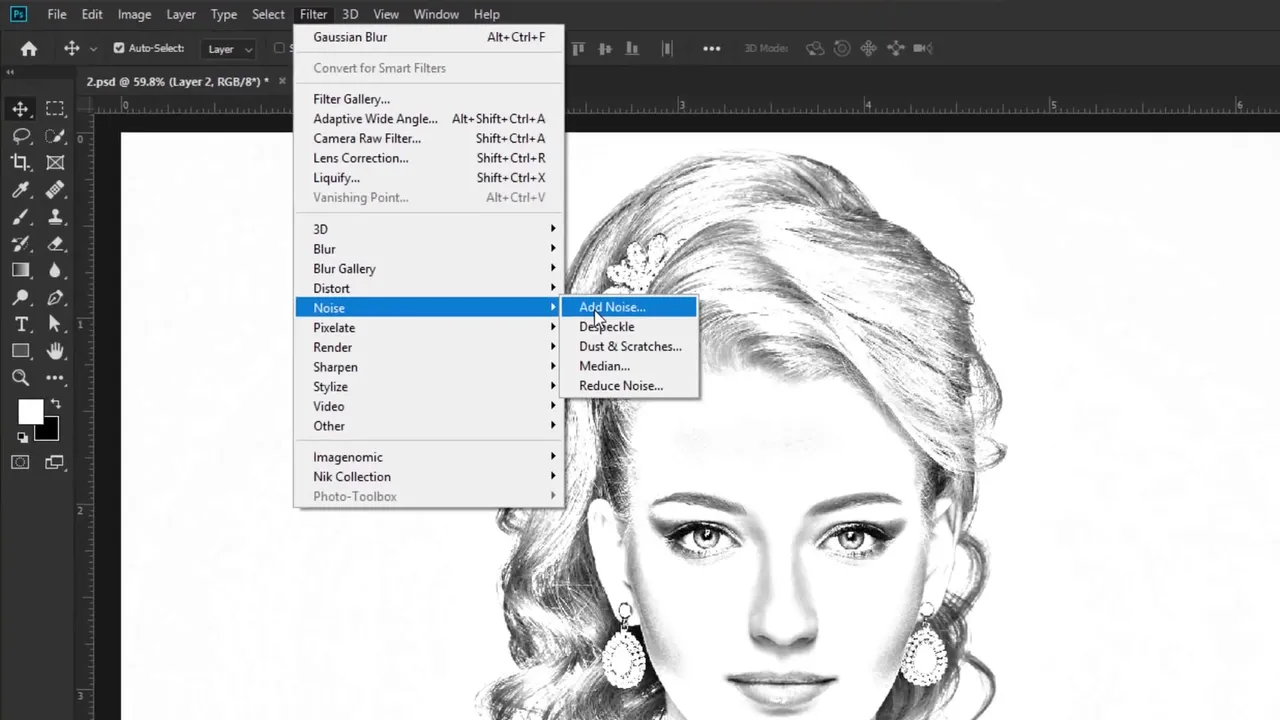Select the Gradient tool
1280x720 pixels.
coord(20,270)
